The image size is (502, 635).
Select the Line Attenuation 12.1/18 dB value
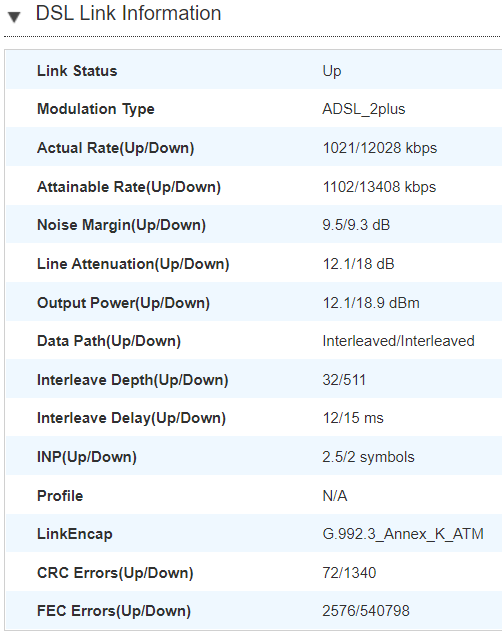[358, 264]
